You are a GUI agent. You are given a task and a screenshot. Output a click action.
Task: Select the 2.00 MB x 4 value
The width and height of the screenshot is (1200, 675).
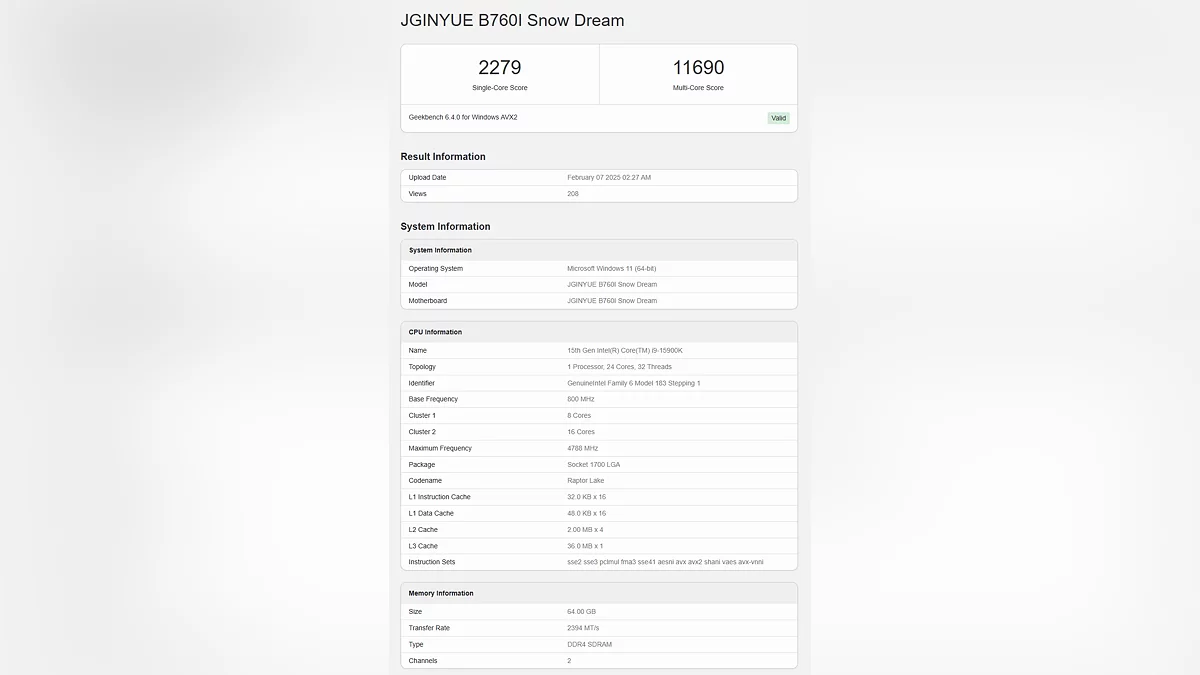585,529
